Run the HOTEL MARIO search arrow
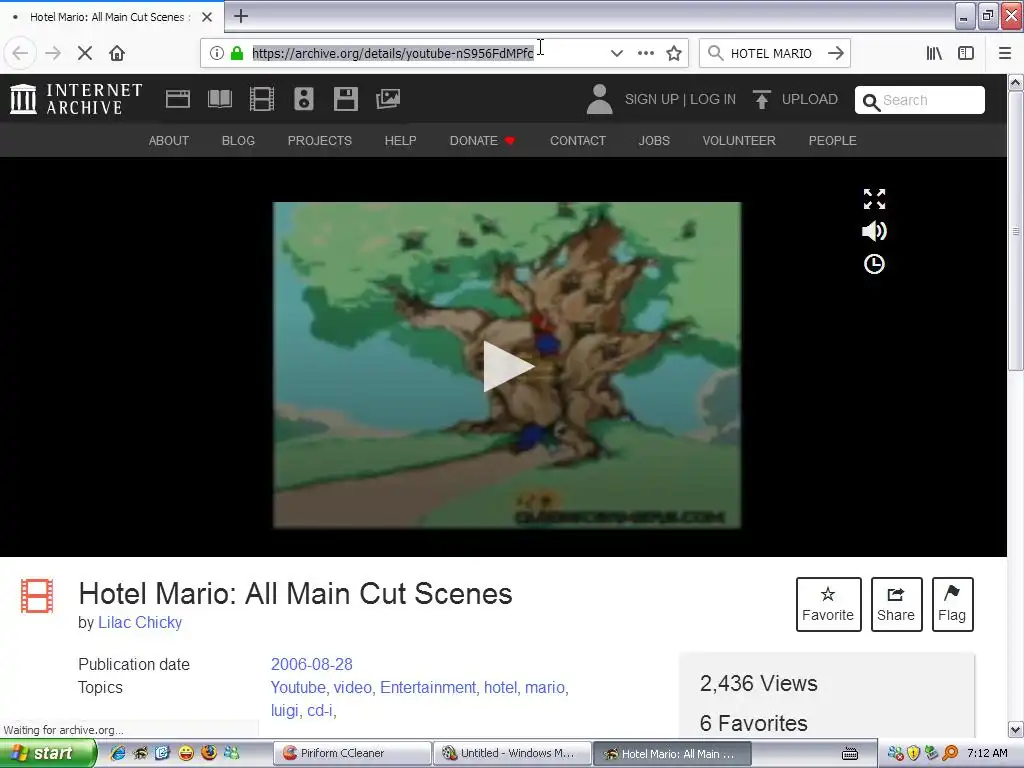This screenshot has width=1024, height=768. pyautogui.click(x=836, y=53)
